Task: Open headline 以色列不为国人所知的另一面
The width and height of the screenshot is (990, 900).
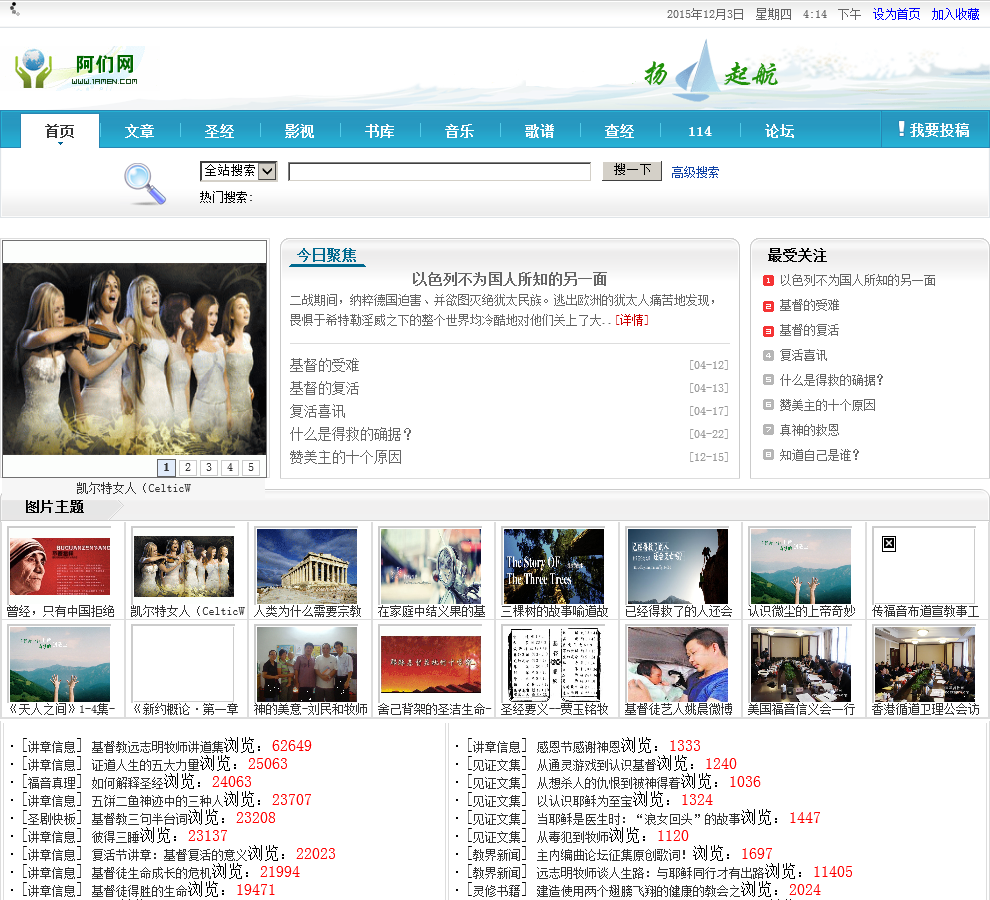Action: [510, 279]
